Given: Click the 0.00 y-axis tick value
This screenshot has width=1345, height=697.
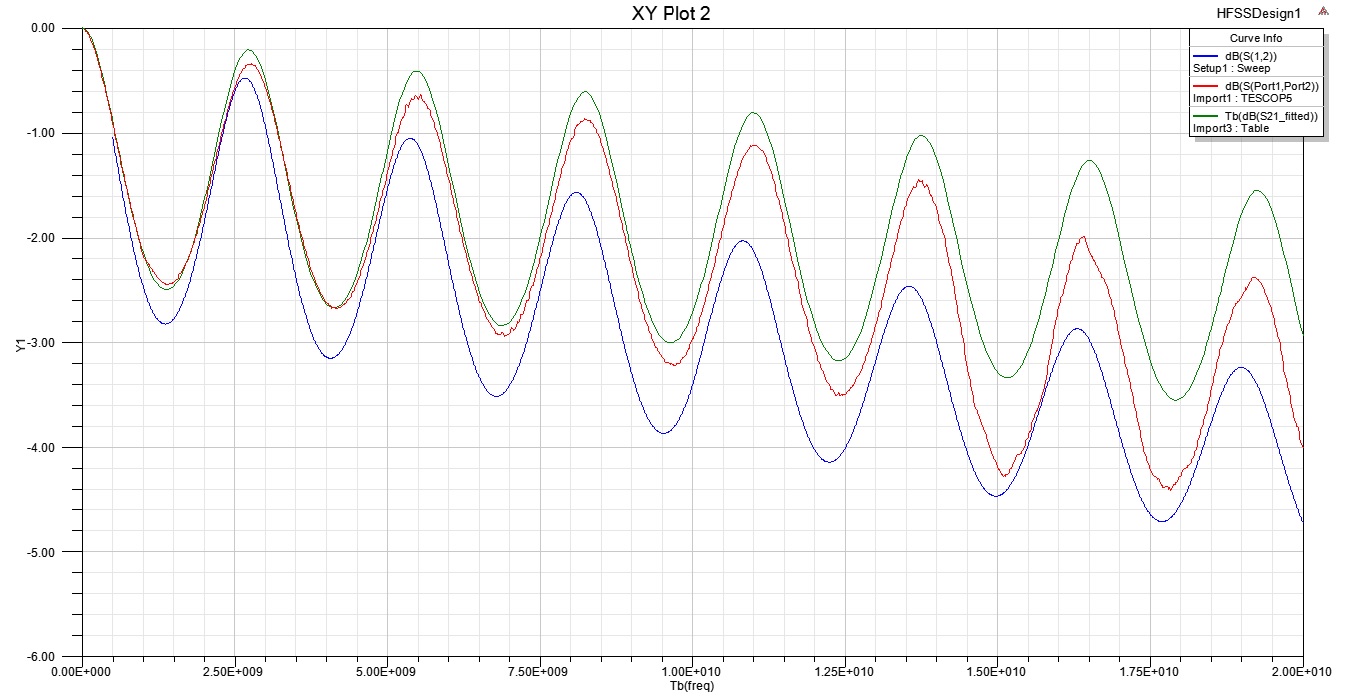Looking at the screenshot, I should (x=43, y=29).
